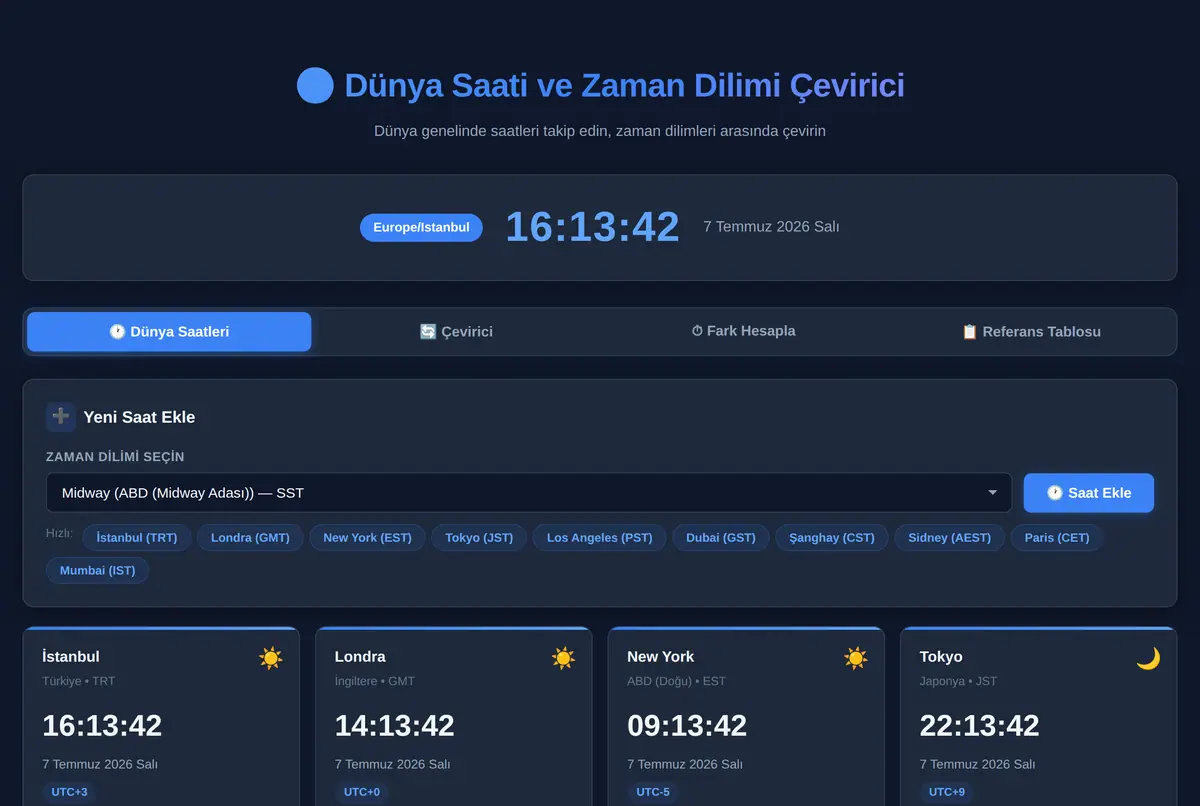Click the sun icon on the Londra card
Screen dimensions: 1200x806
point(564,658)
